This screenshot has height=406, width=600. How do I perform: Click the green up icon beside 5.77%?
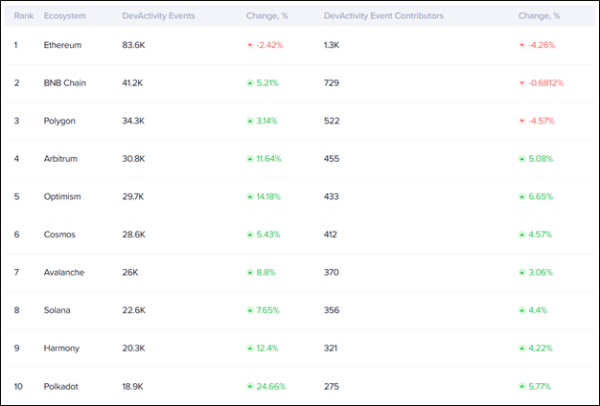(x=523, y=384)
